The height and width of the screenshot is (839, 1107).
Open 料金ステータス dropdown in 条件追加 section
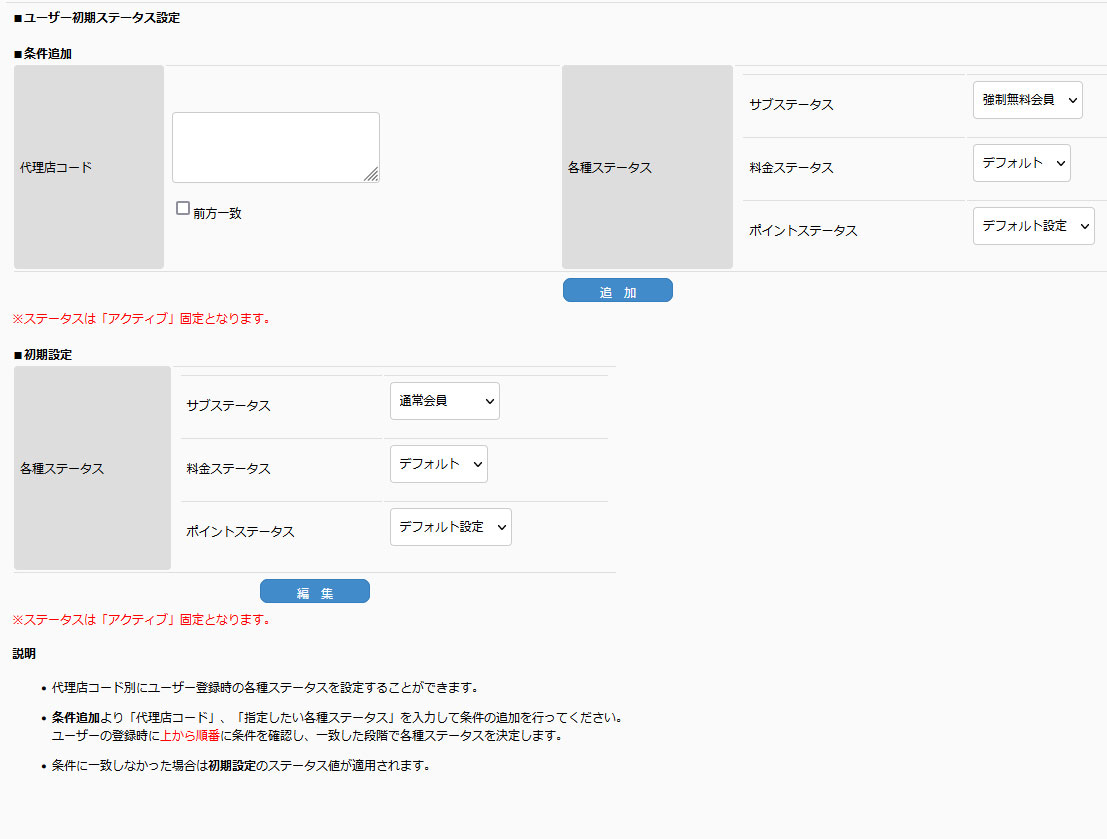coord(1021,163)
